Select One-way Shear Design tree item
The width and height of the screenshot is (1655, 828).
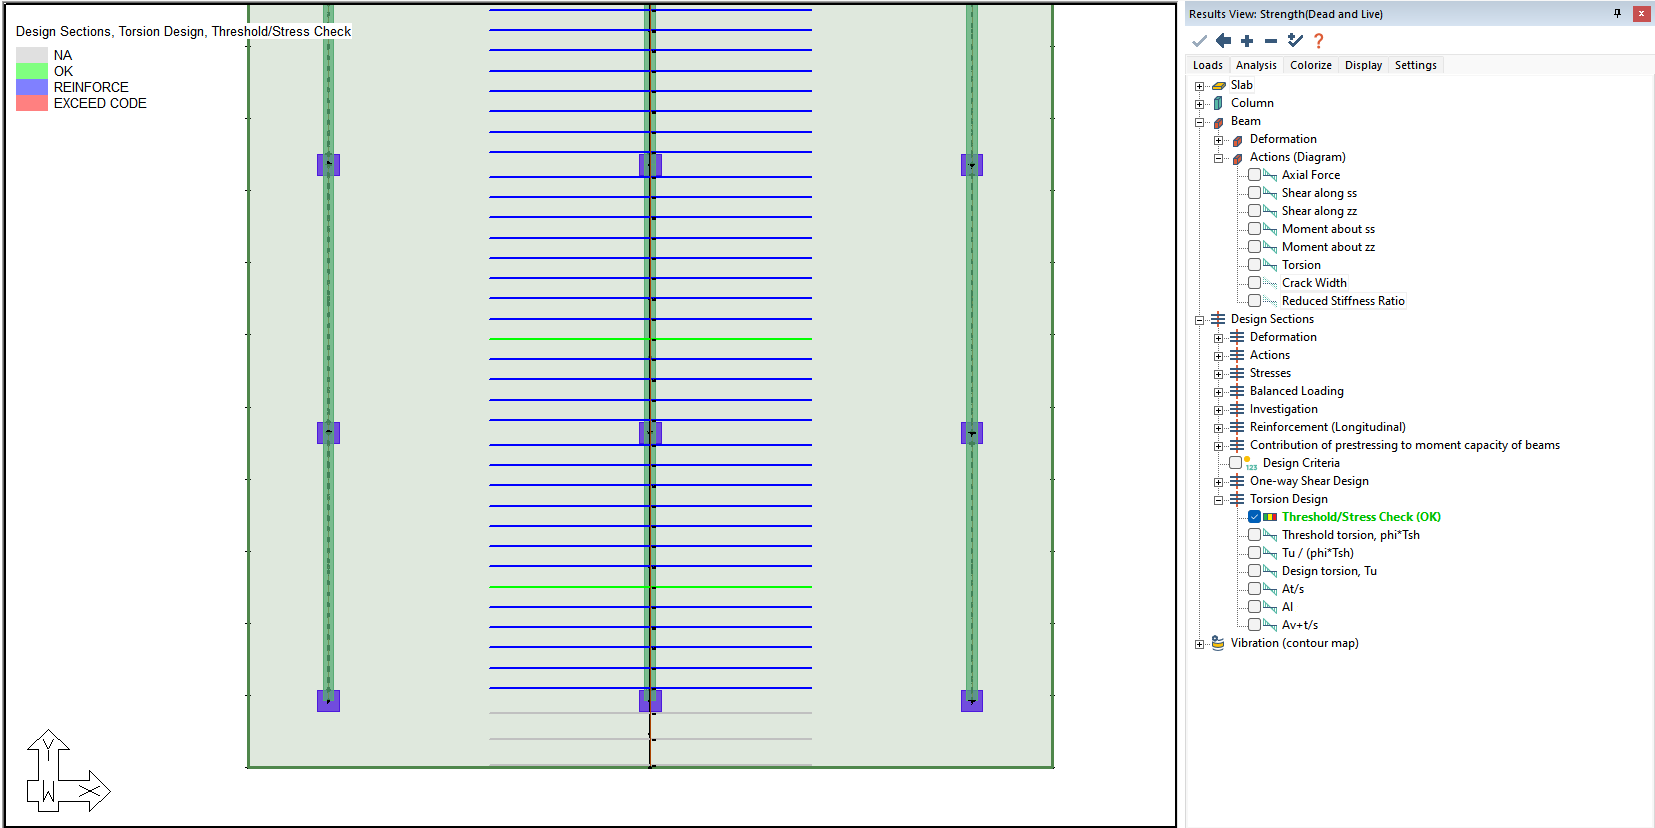coord(1309,481)
